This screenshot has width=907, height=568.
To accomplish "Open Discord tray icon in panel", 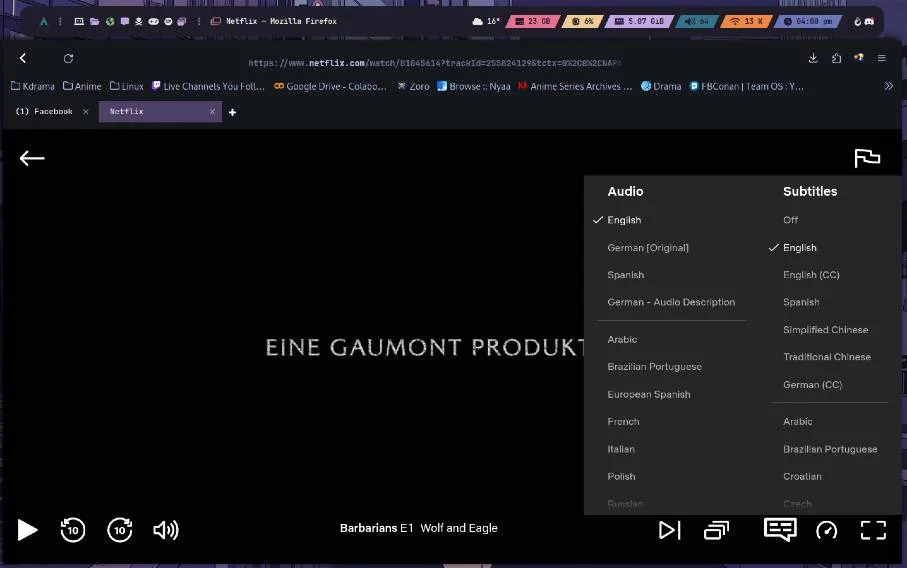I will 869,21.
